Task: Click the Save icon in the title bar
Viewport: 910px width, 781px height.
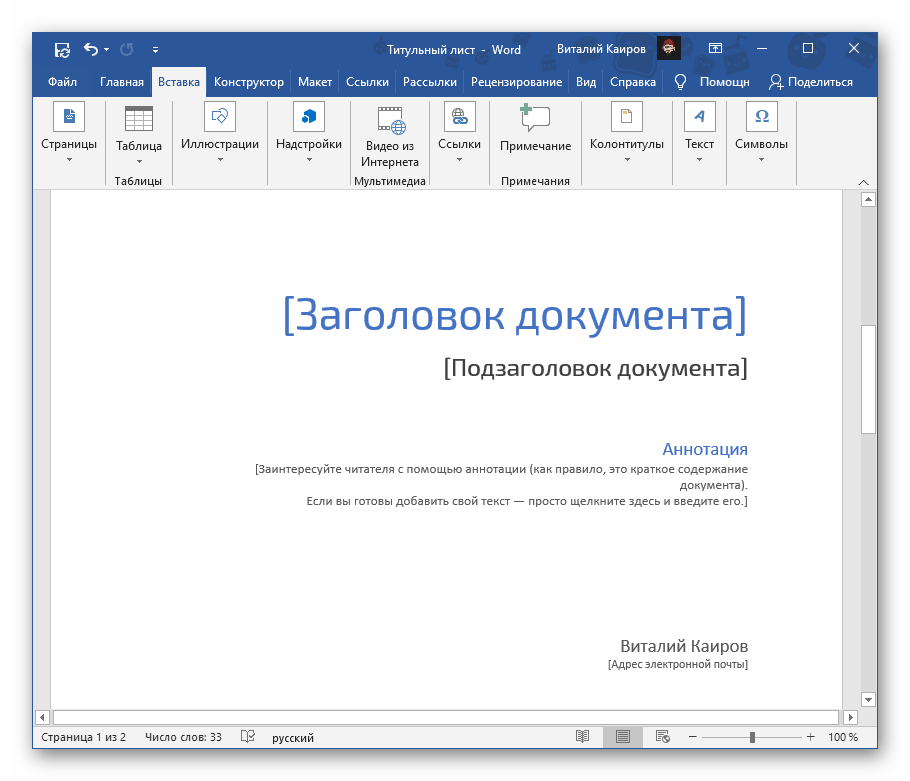Action: click(62, 49)
